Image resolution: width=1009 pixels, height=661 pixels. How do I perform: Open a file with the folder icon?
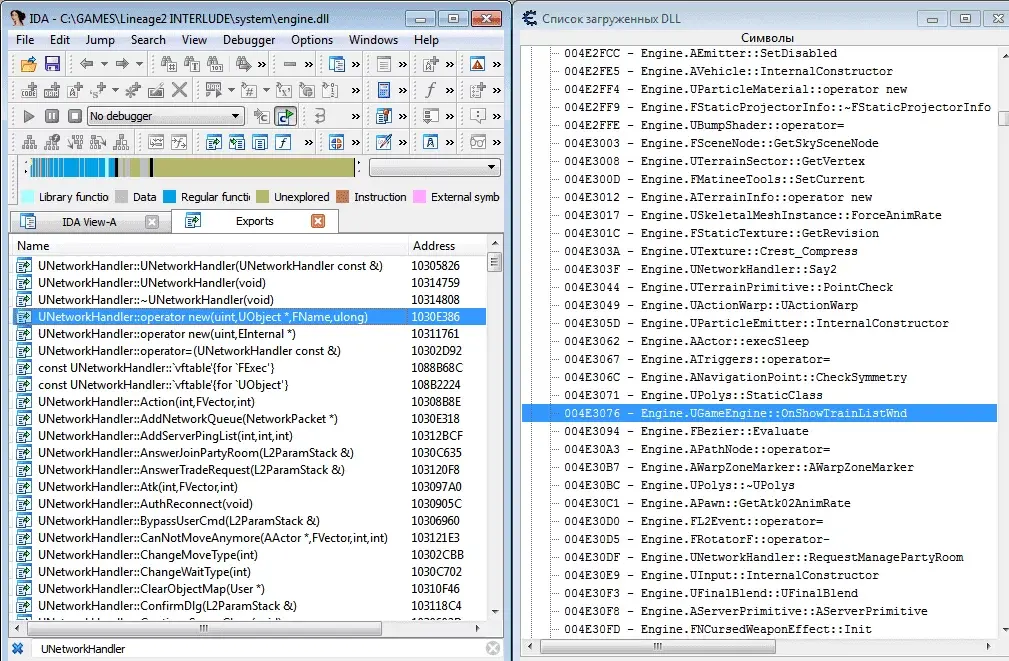29,64
